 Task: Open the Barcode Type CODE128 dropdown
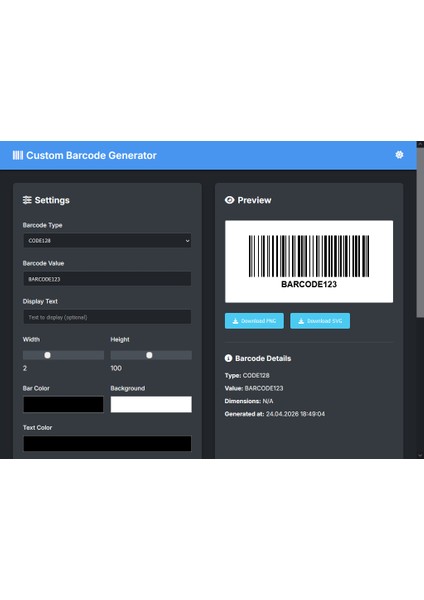click(x=107, y=241)
